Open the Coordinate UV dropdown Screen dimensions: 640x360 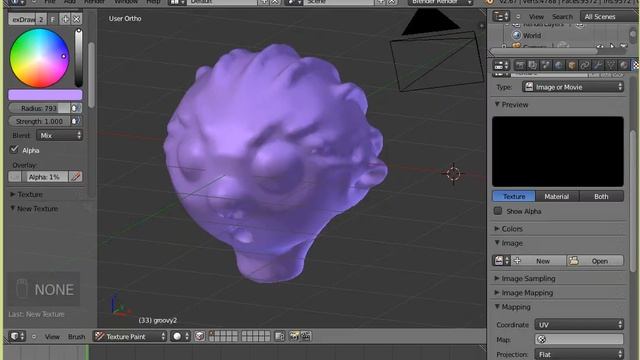tap(579, 324)
